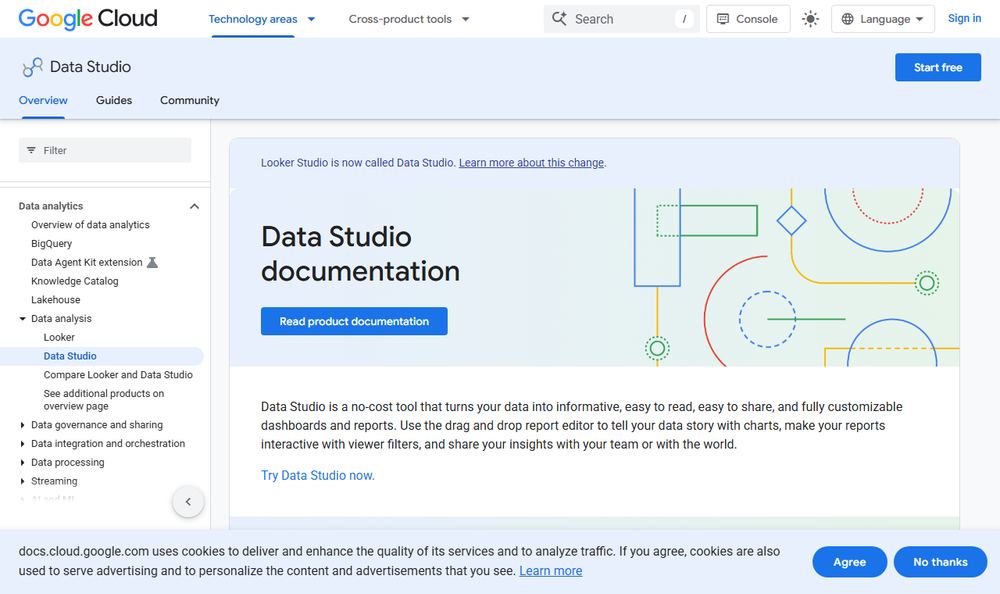Switch to the Overview tab
This screenshot has height=594, width=1000.
[43, 100]
